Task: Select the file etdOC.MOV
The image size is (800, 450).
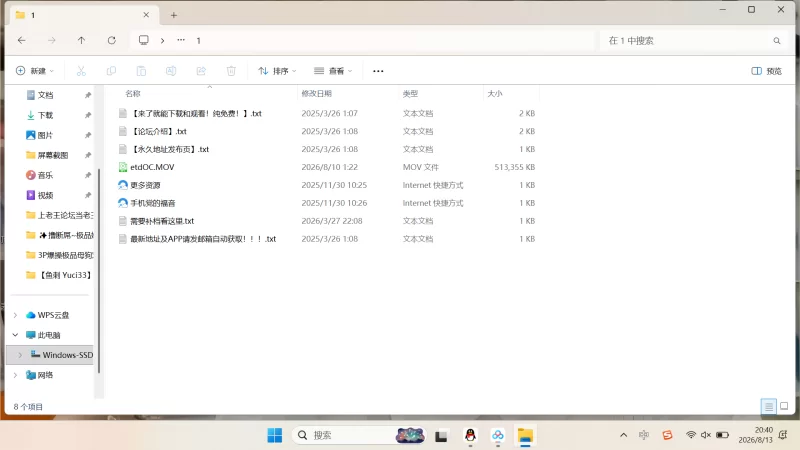Action: coord(152,167)
